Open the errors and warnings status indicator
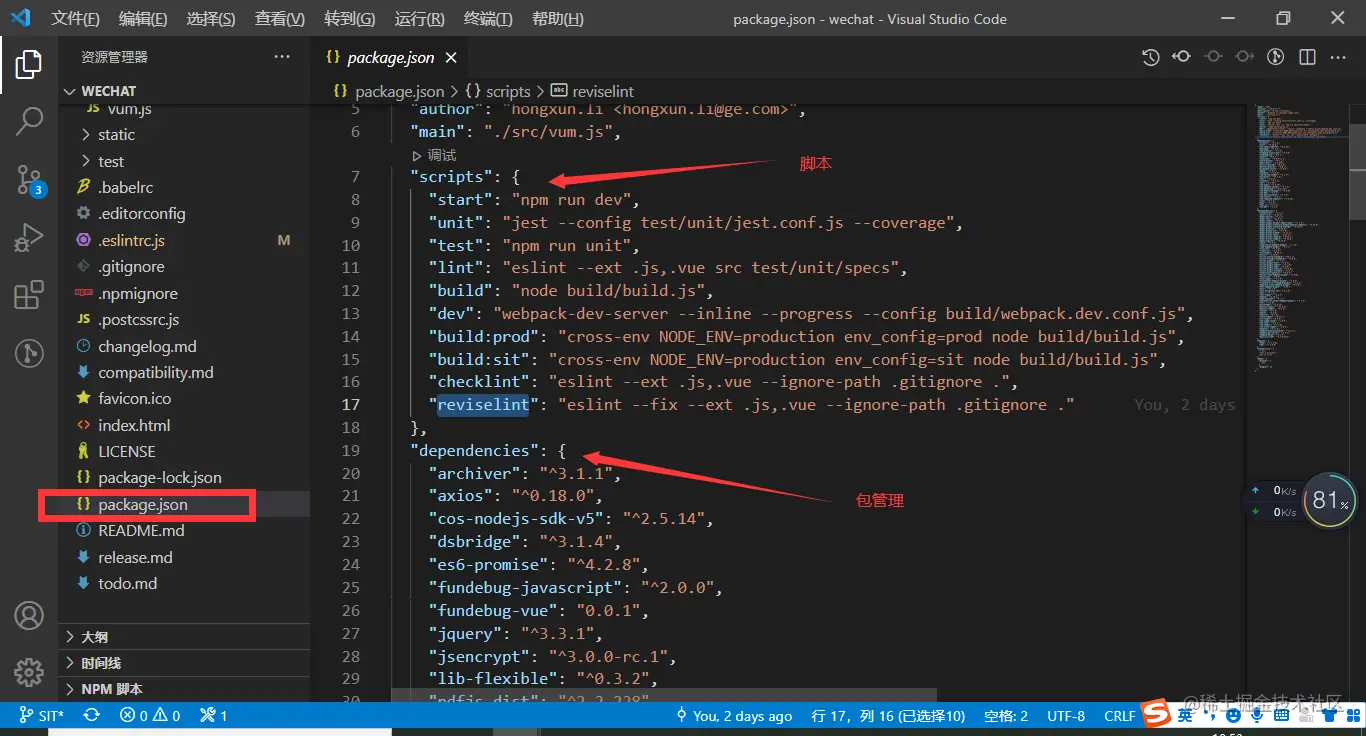This screenshot has width=1366, height=736. (150, 715)
